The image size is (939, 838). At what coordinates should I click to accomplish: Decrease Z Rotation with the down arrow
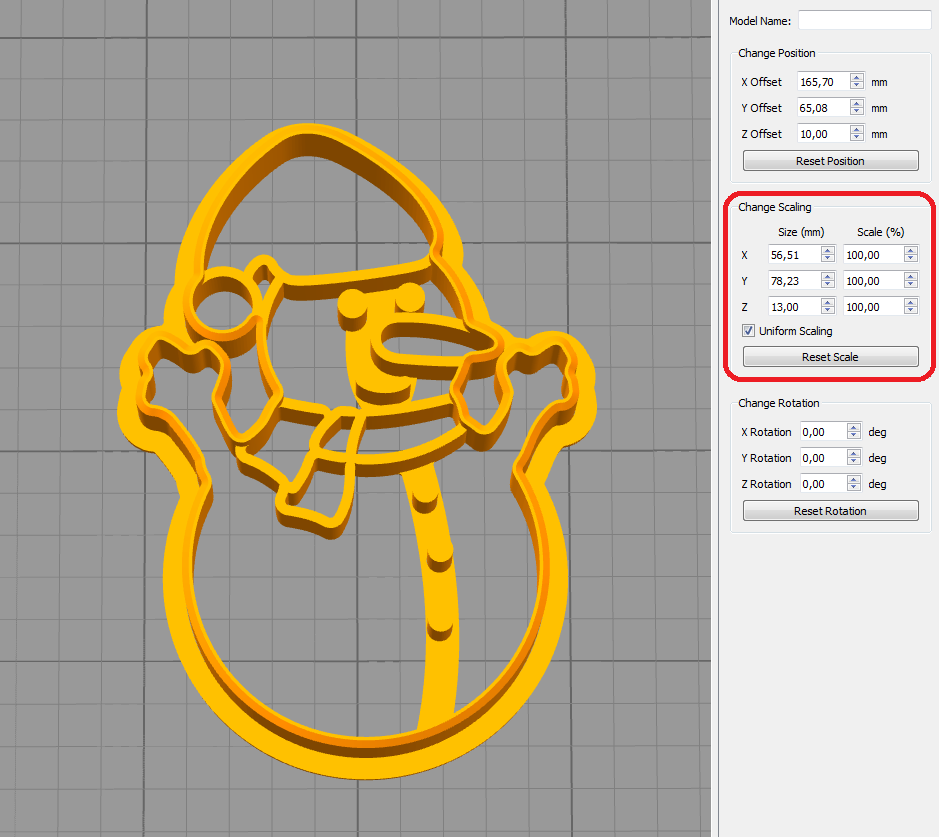[854, 488]
